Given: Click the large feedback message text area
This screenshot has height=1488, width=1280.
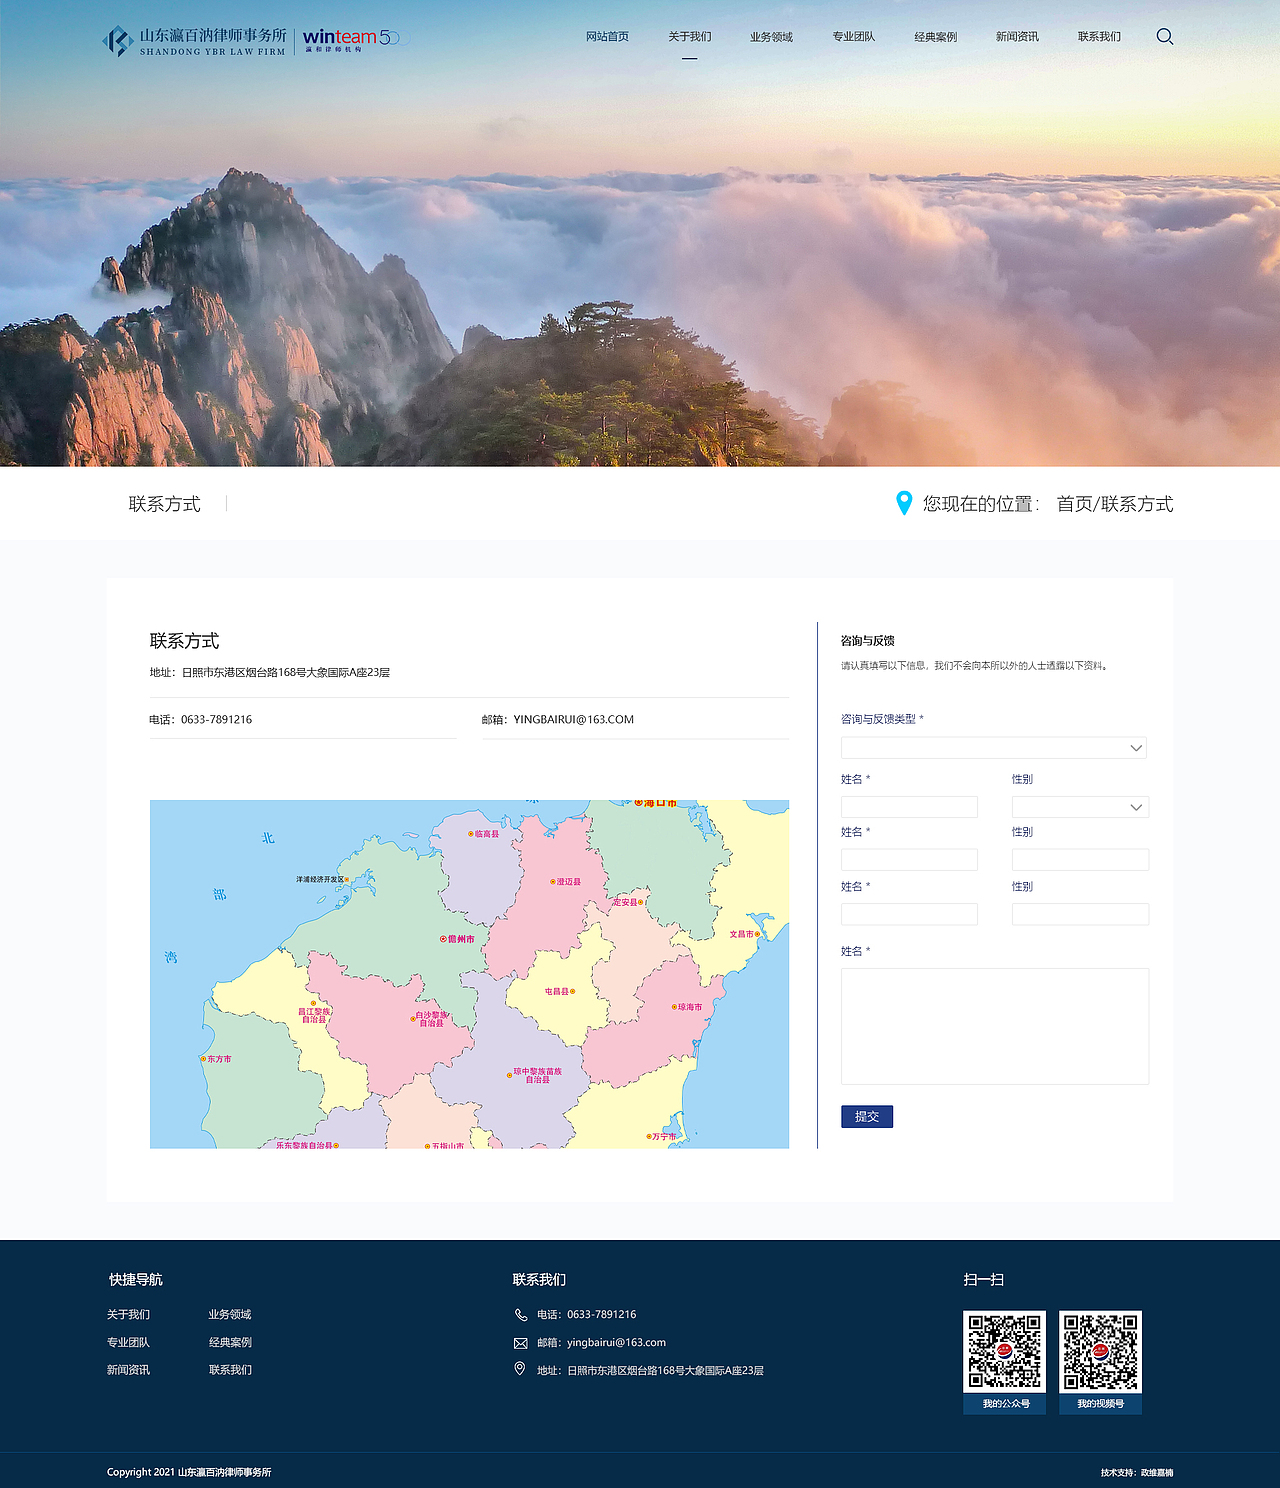Looking at the screenshot, I should (994, 1024).
